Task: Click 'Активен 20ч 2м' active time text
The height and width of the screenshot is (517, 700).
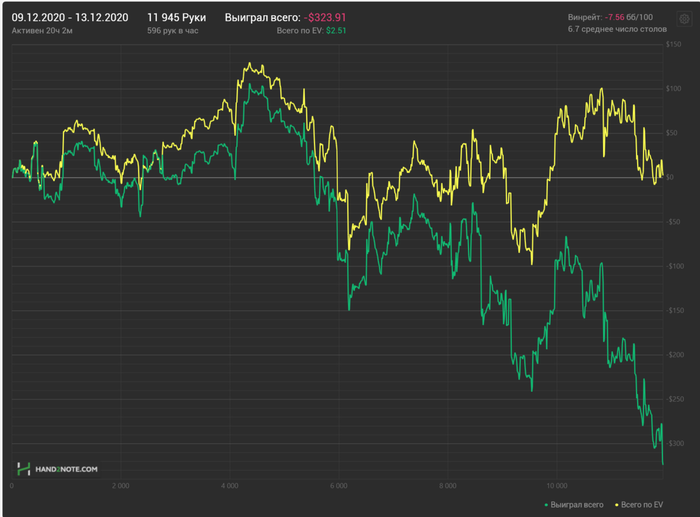Action: 42,31
